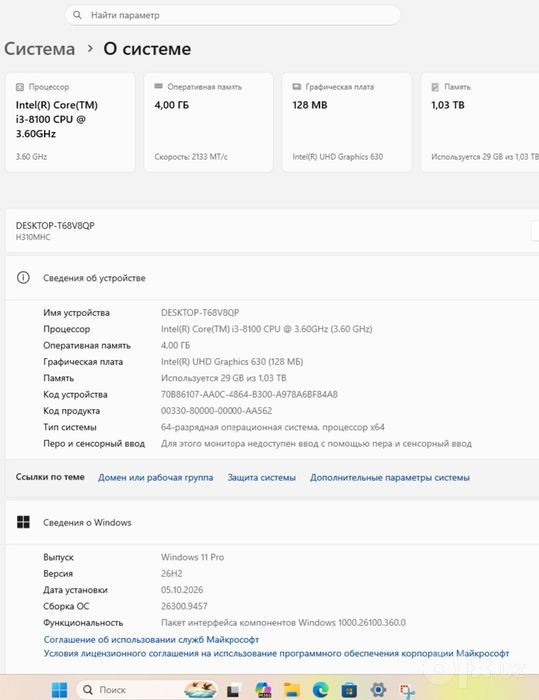Image resolution: width=539 pixels, height=700 pixels.
Task: Click the Найти параметр search field
Action: [x=232, y=15]
